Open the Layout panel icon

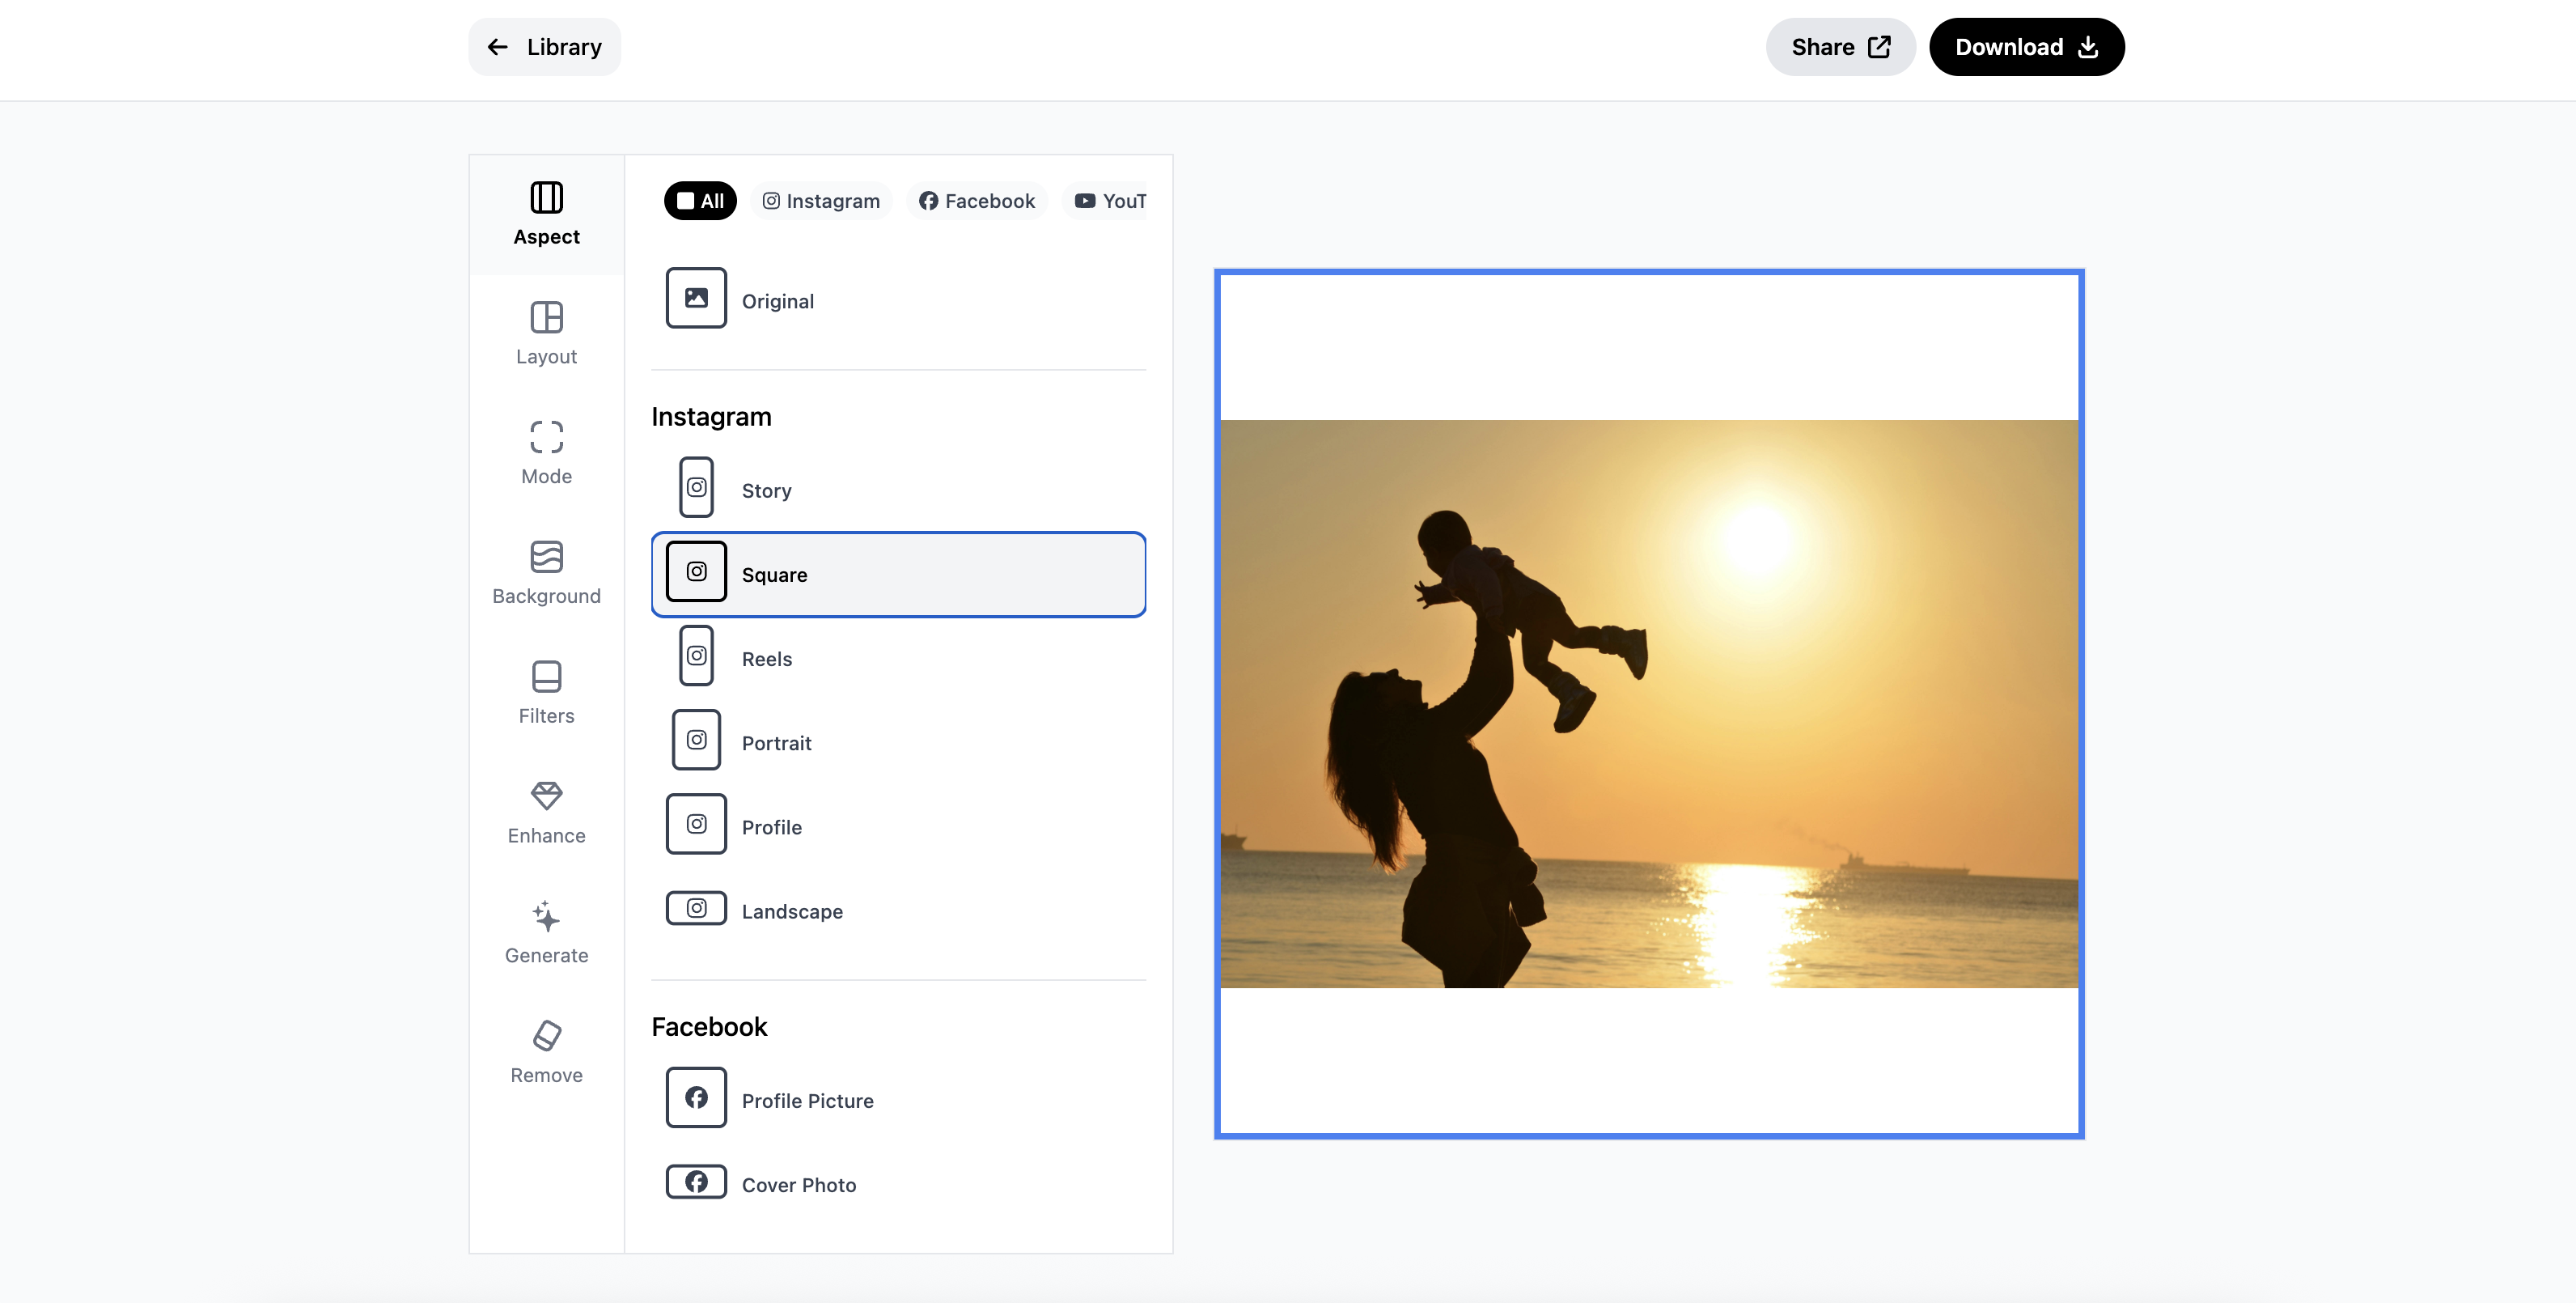pyautogui.click(x=546, y=333)
